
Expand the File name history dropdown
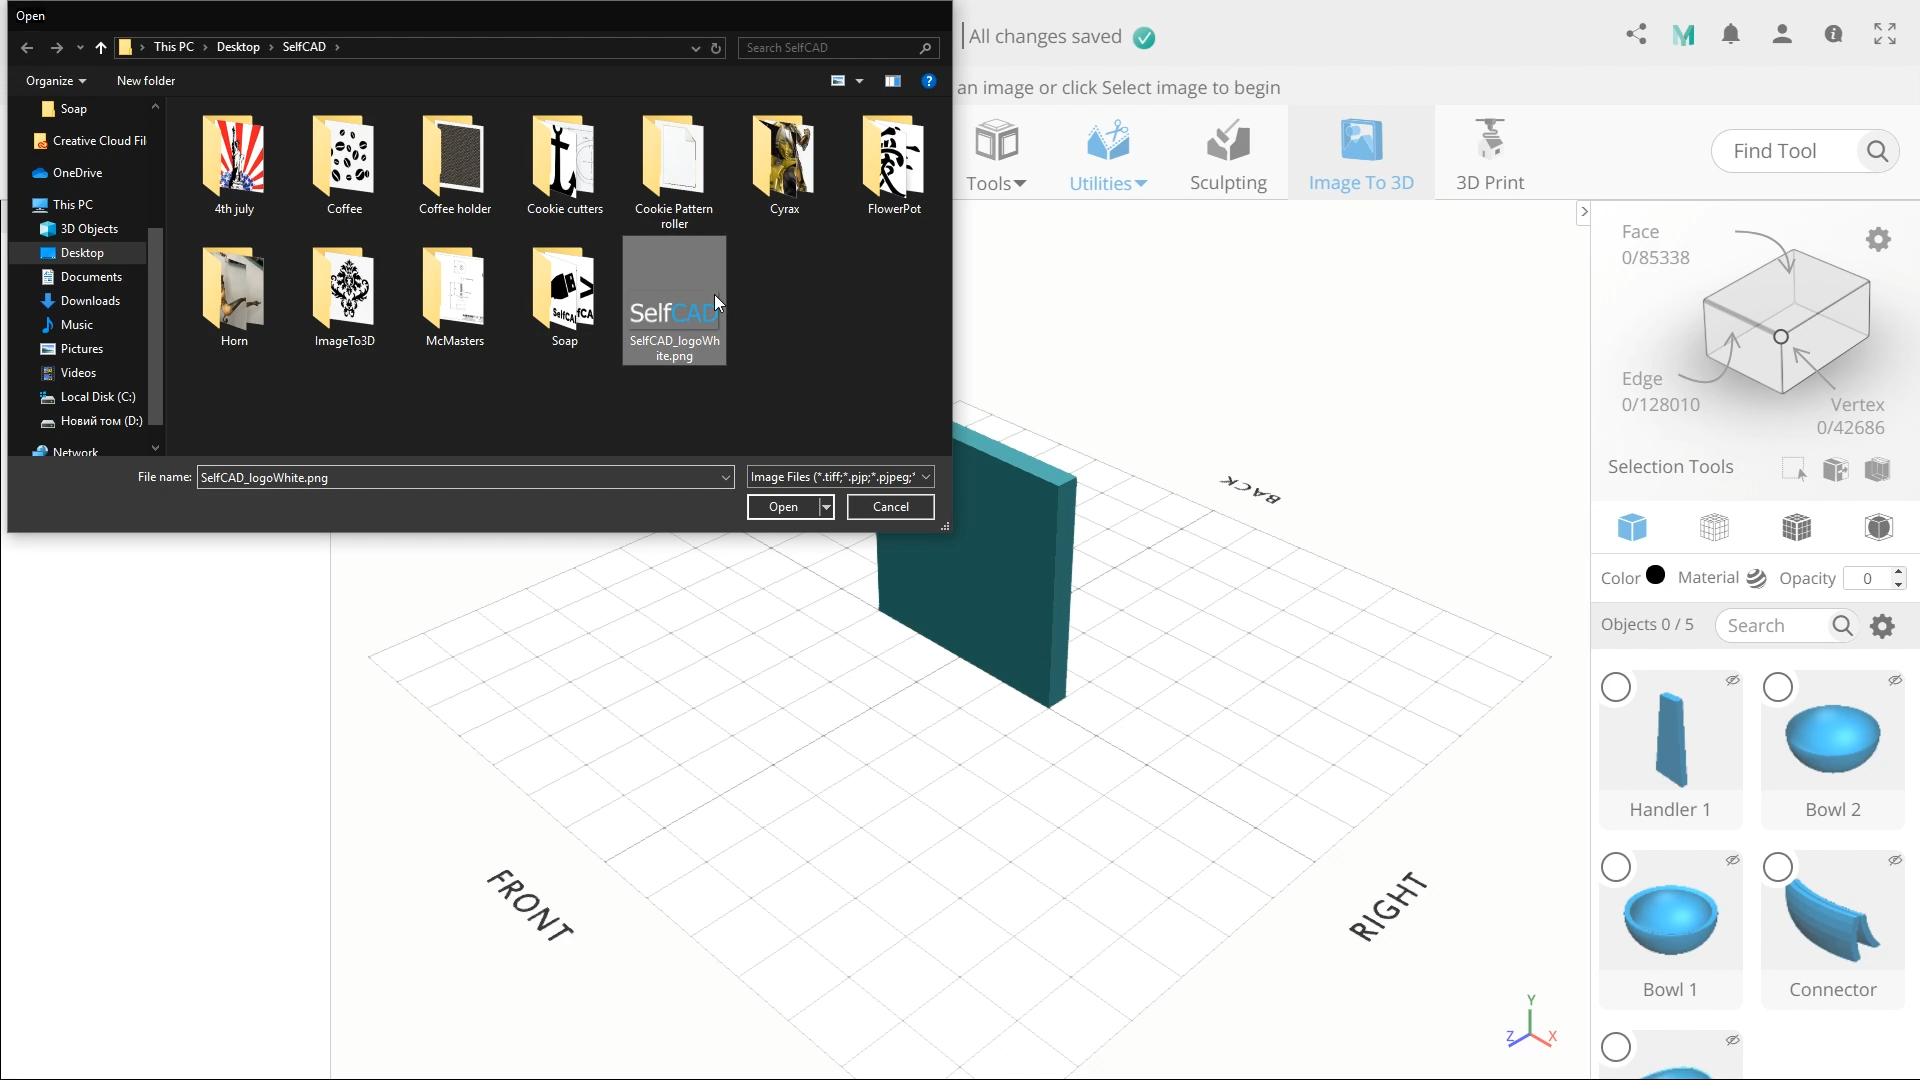(x=726, y=478)
